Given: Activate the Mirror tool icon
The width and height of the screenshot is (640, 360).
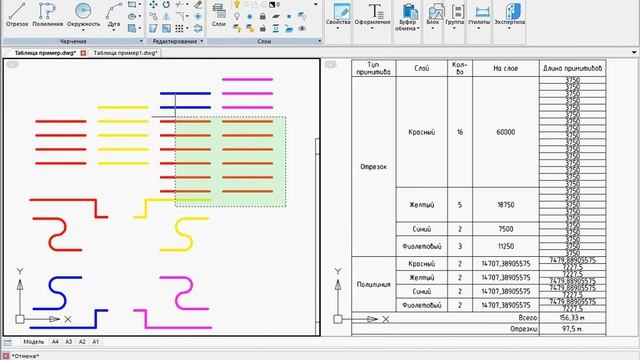Looking at the screenshot, I should (x=166, y=16).
